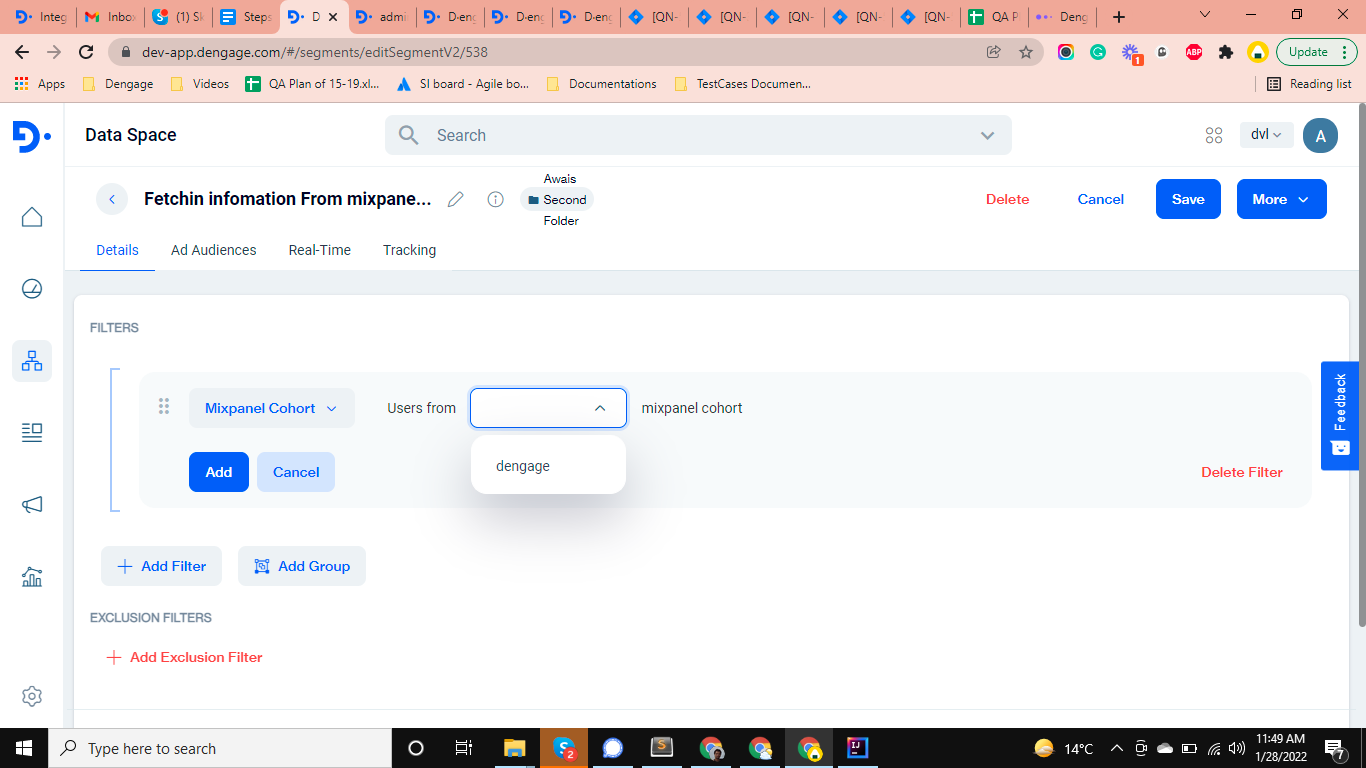This screenshot has width=1366, height=768.
Task: Click the Search input field
Action: pos(690,135)
